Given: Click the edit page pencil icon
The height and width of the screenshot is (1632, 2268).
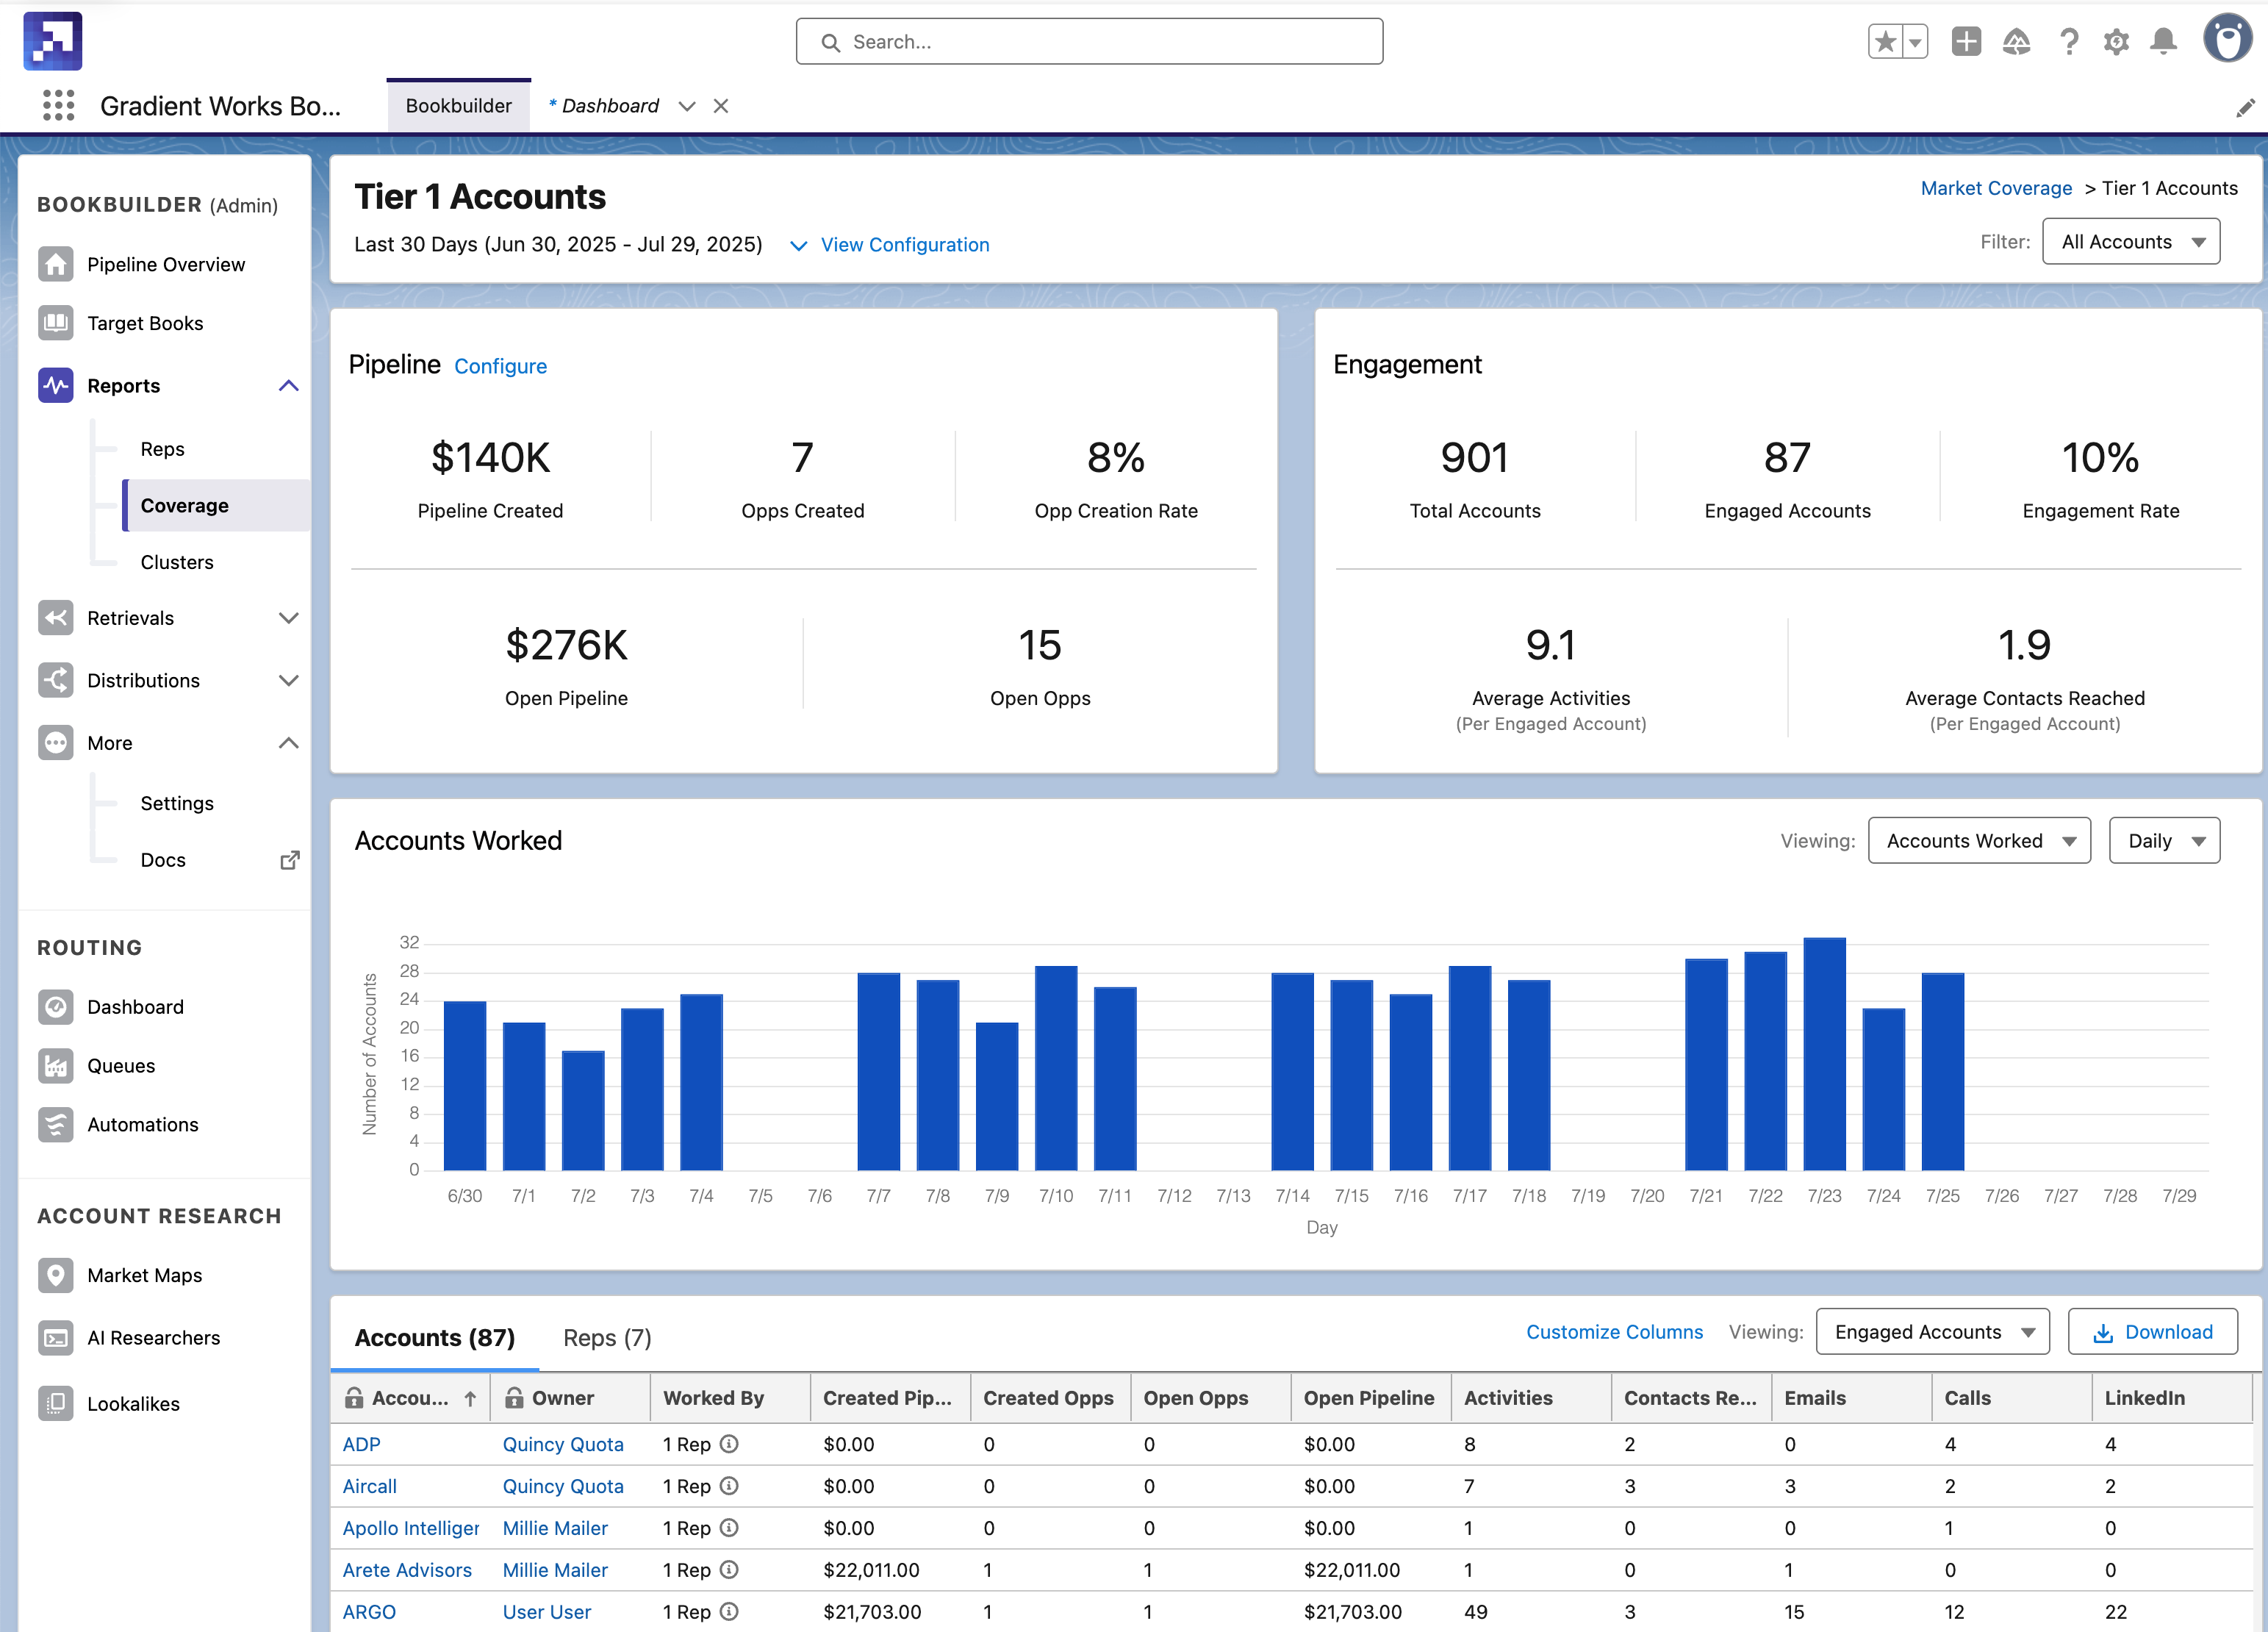Looking at the screenshot, I should (2245, 108).
